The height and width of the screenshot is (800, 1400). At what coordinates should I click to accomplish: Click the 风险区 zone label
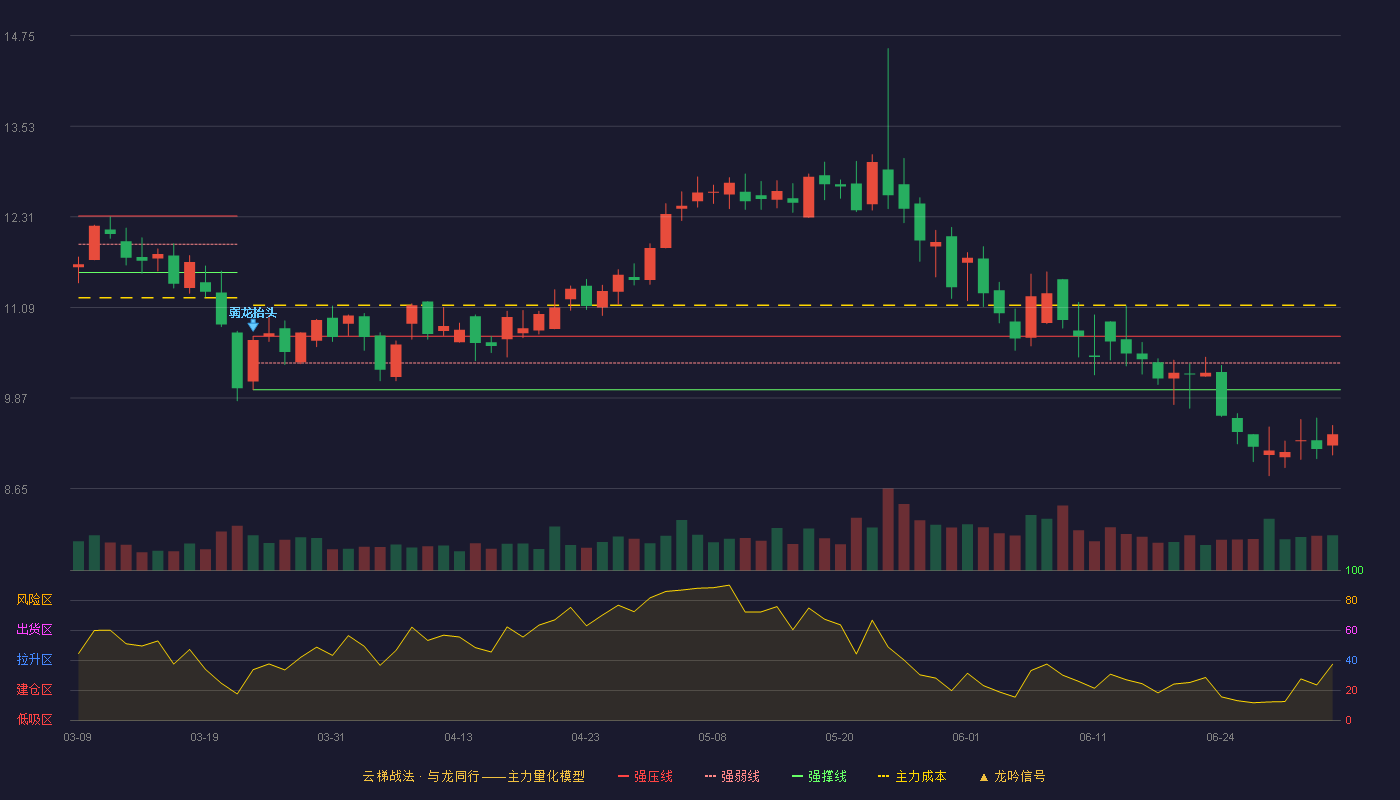[x=34, y=600]
